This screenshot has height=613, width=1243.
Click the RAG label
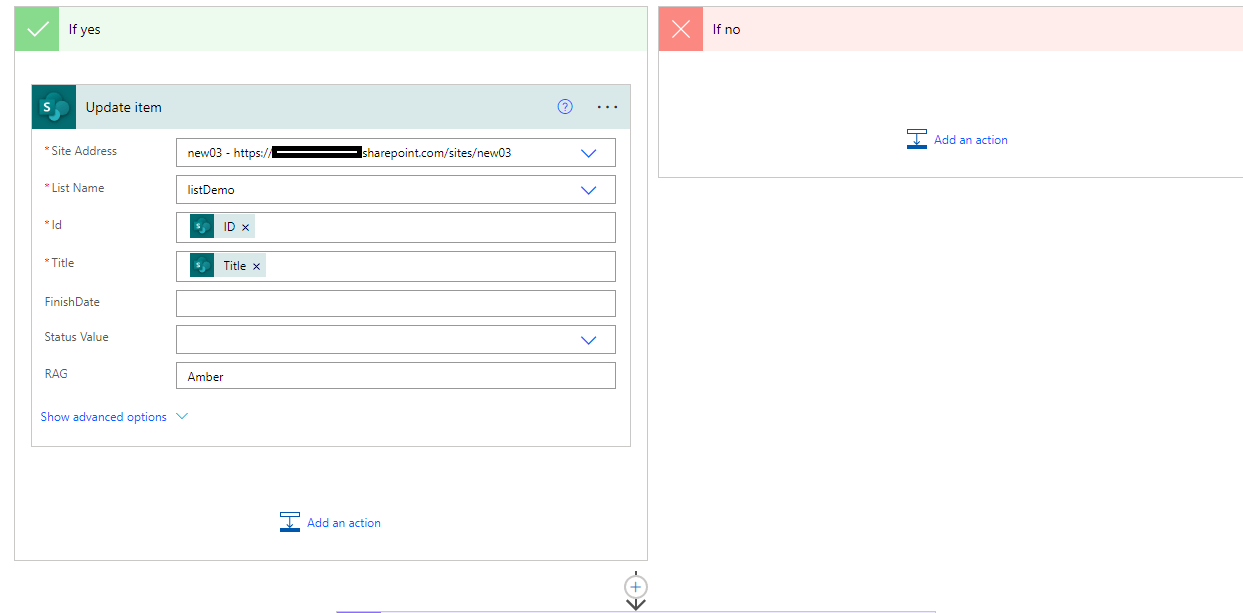coord(56,374)
